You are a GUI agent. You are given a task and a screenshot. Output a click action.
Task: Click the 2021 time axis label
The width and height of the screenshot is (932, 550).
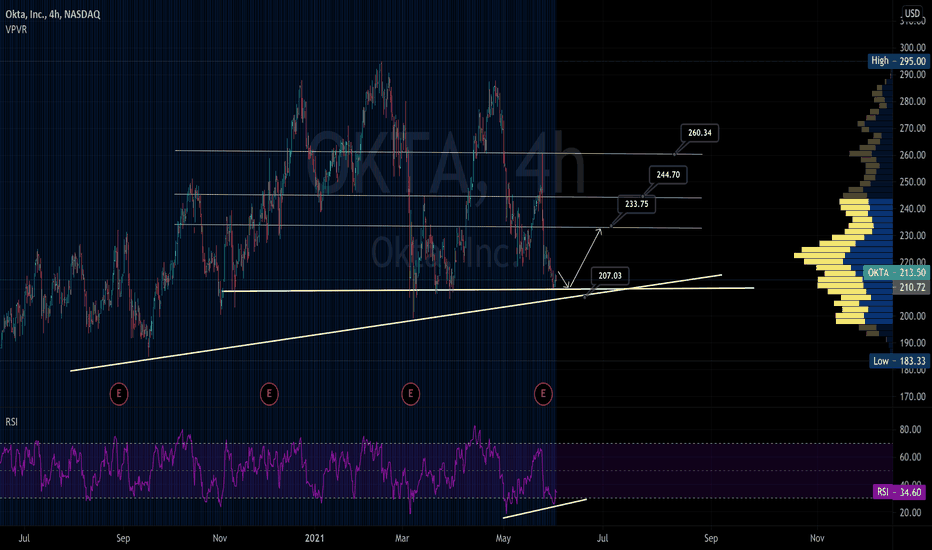click(x=314, y=538)
